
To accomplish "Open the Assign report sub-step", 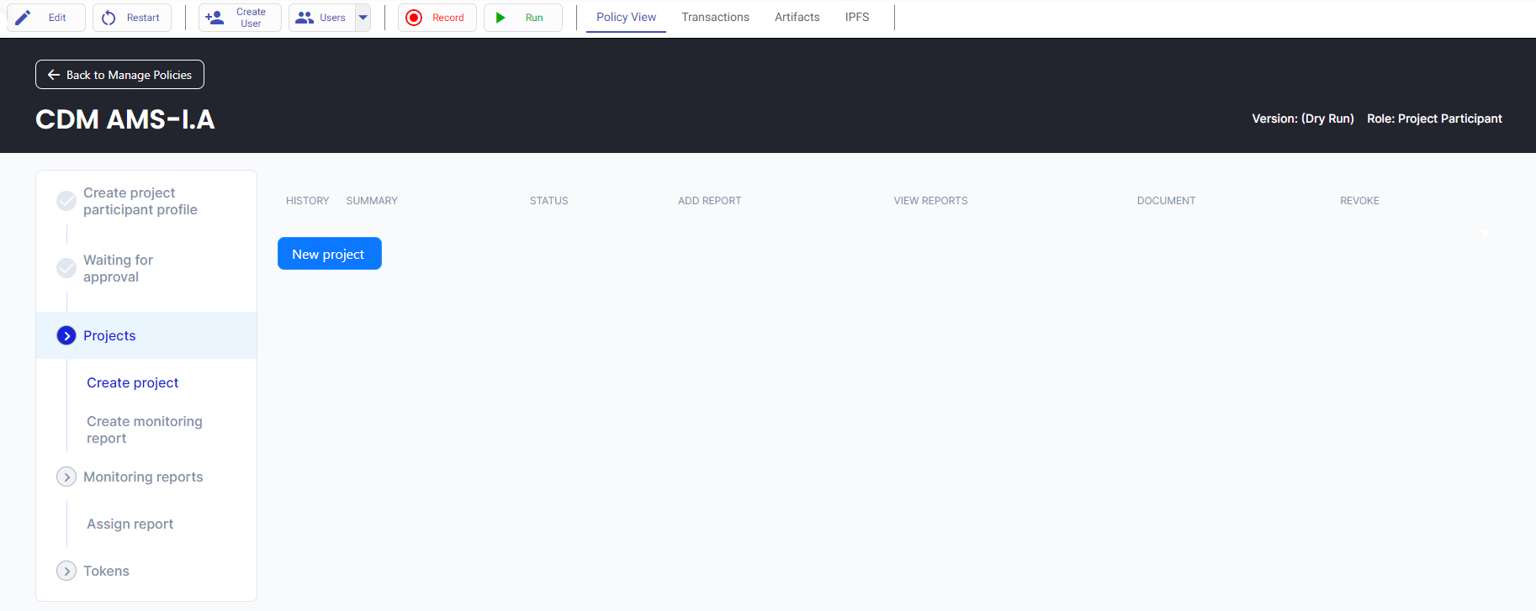I will pyautogui.click(x=130, y=524).
